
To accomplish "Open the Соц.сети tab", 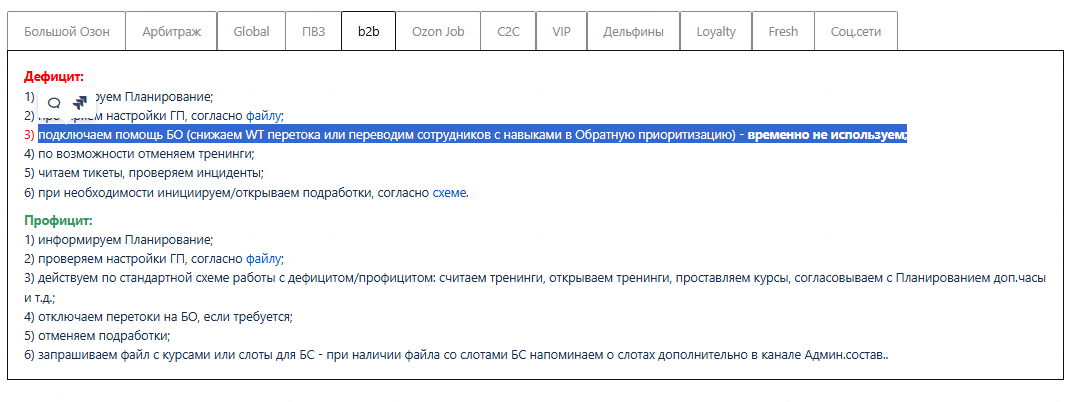I will (855, 31).
